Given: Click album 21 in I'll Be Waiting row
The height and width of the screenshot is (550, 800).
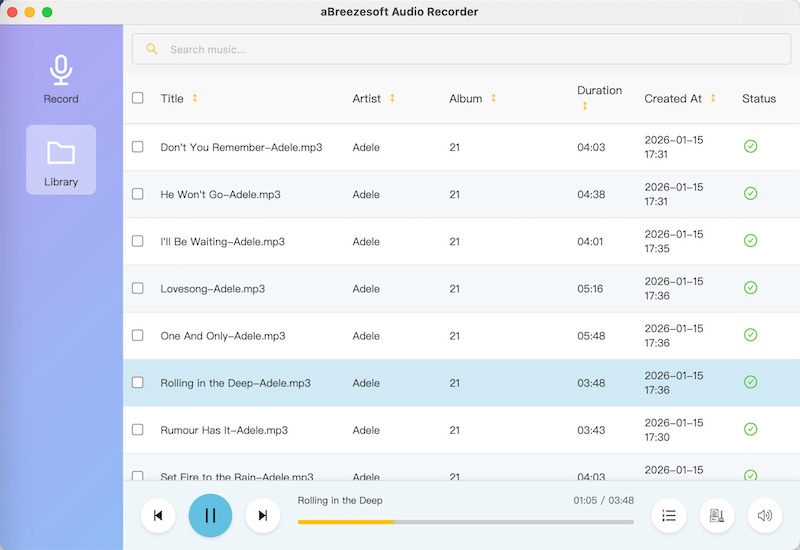Looking at the screenshot, I should click(455, 241).
